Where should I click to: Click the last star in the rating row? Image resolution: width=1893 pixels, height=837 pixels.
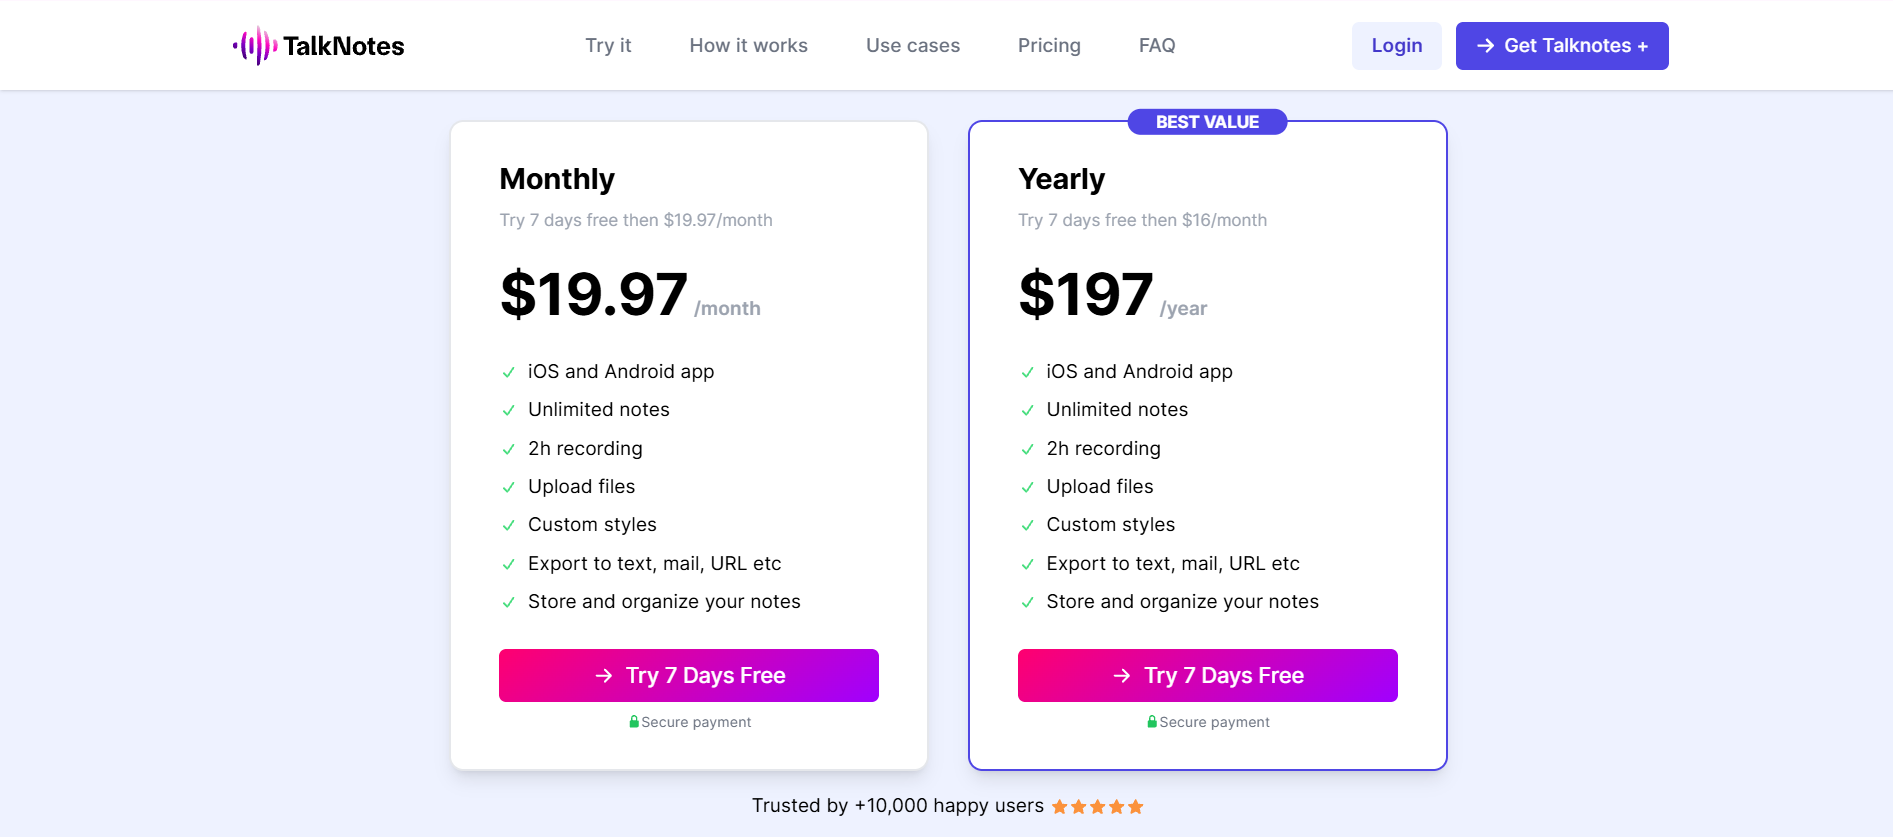tap(1135, 805)
